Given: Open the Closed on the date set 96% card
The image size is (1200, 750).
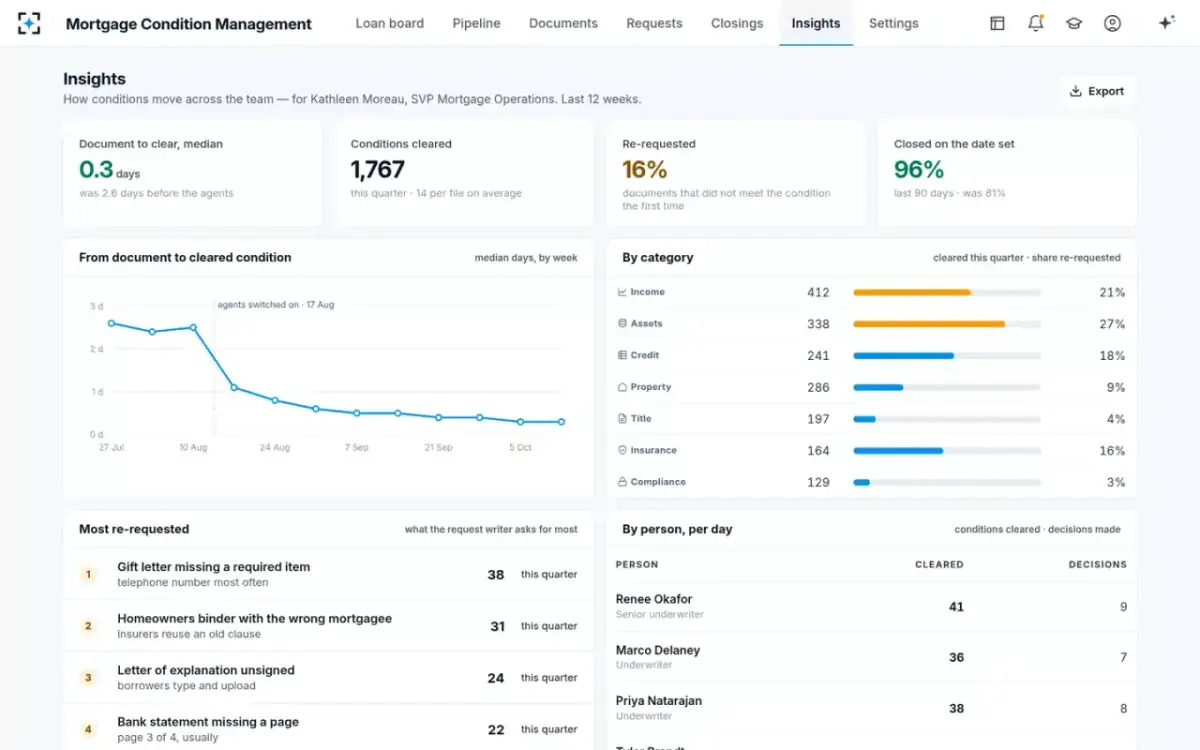Looking at the screenshot, I should click(x=1007, y=173).
